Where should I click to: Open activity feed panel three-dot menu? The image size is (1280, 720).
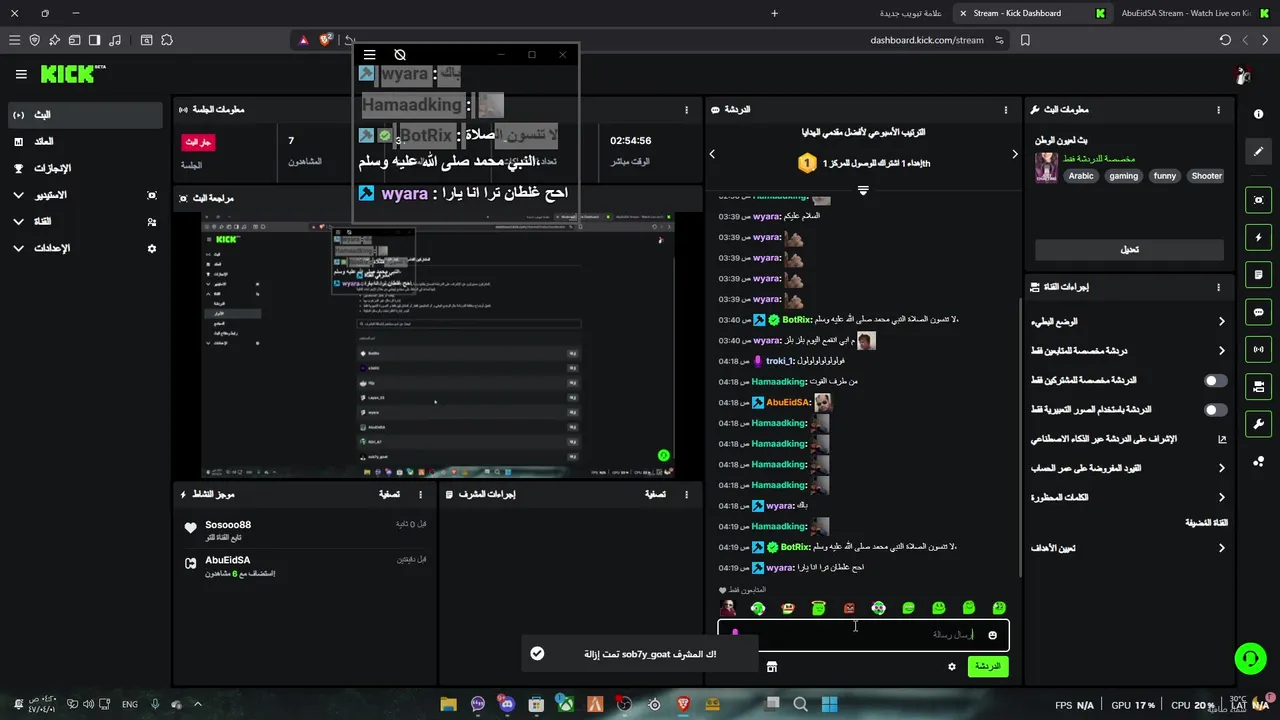coord(420,494)
